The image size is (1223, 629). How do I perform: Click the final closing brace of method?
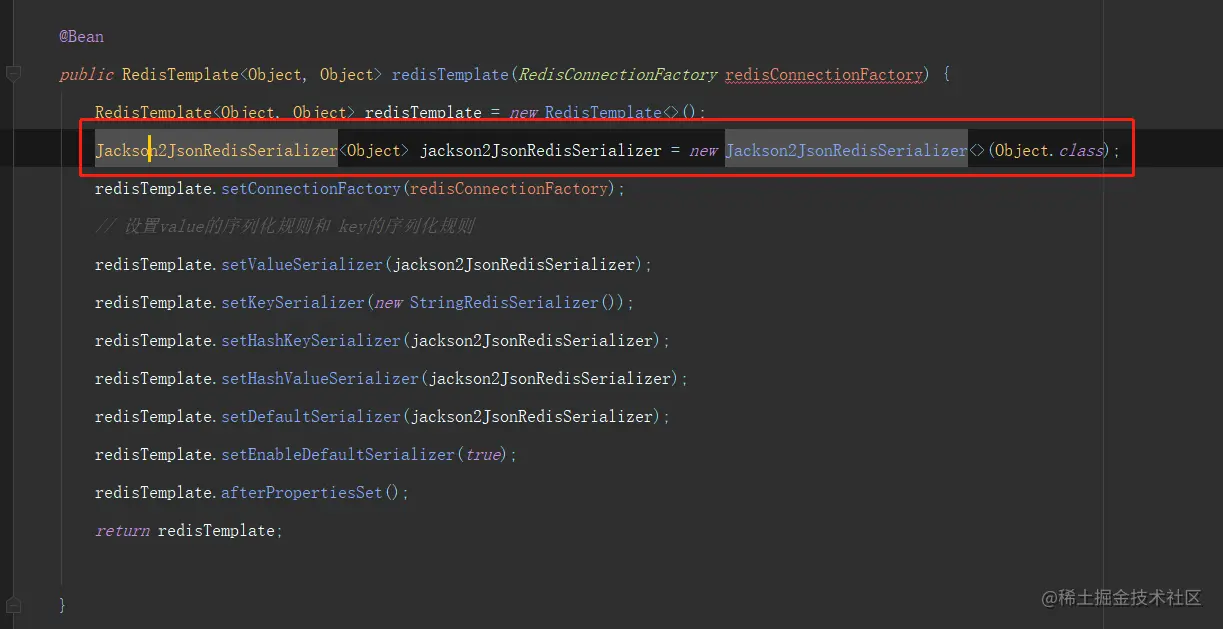point(62,605)
